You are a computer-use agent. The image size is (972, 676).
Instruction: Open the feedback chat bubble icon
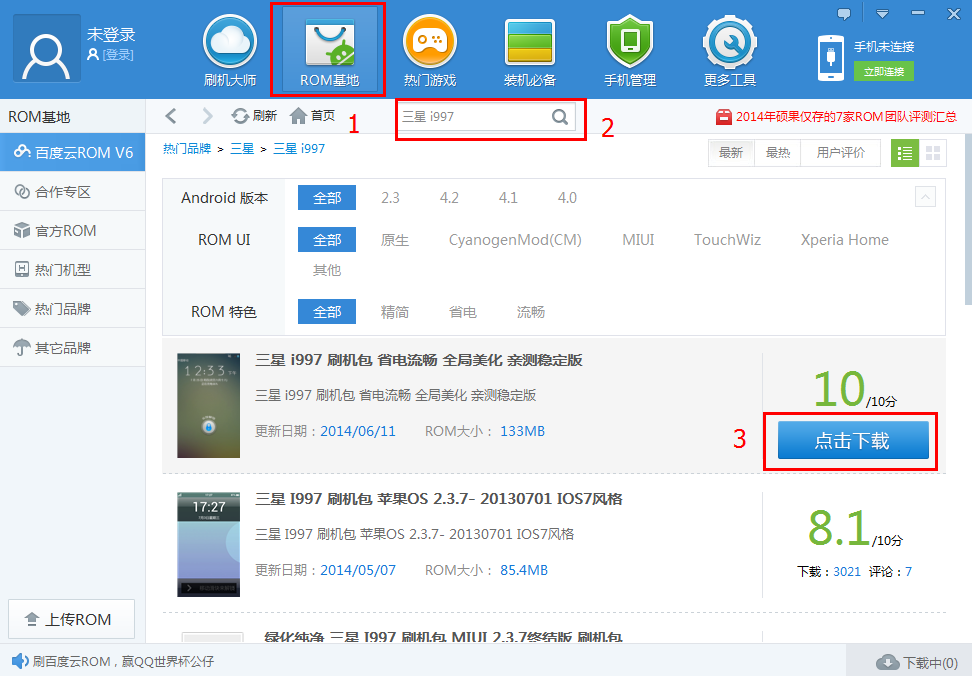pos(844,13)
